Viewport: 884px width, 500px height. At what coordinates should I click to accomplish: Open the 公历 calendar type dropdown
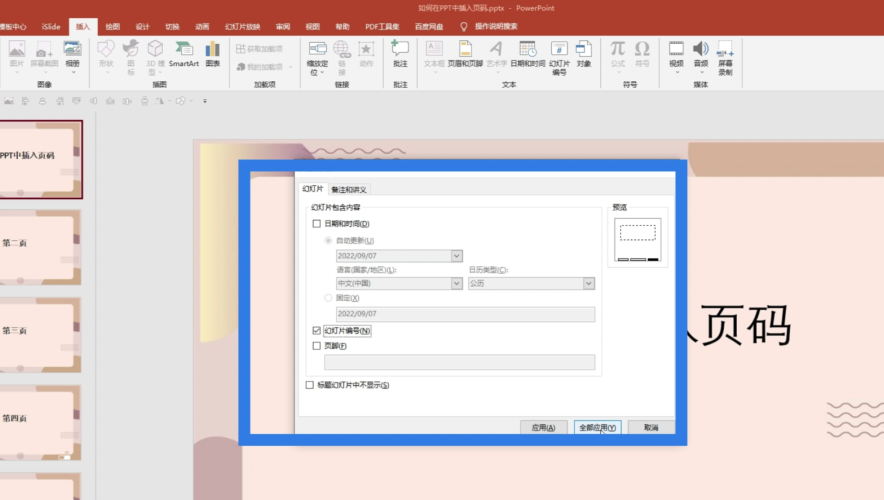click(x=589, y=284)
